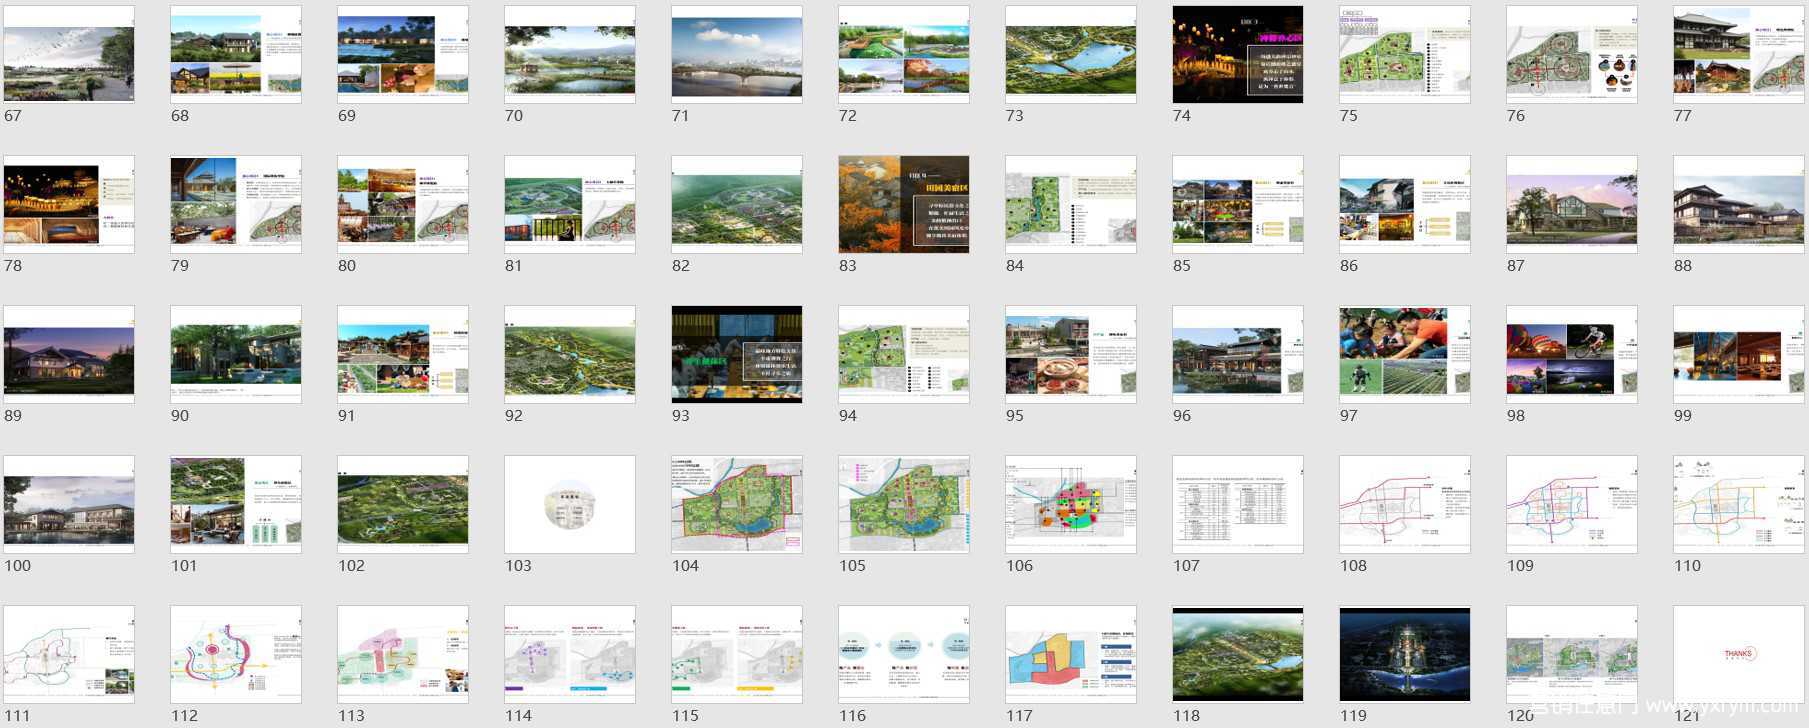
Task: Select slide 98 with hot air balloon
Action: [1572, 354]
